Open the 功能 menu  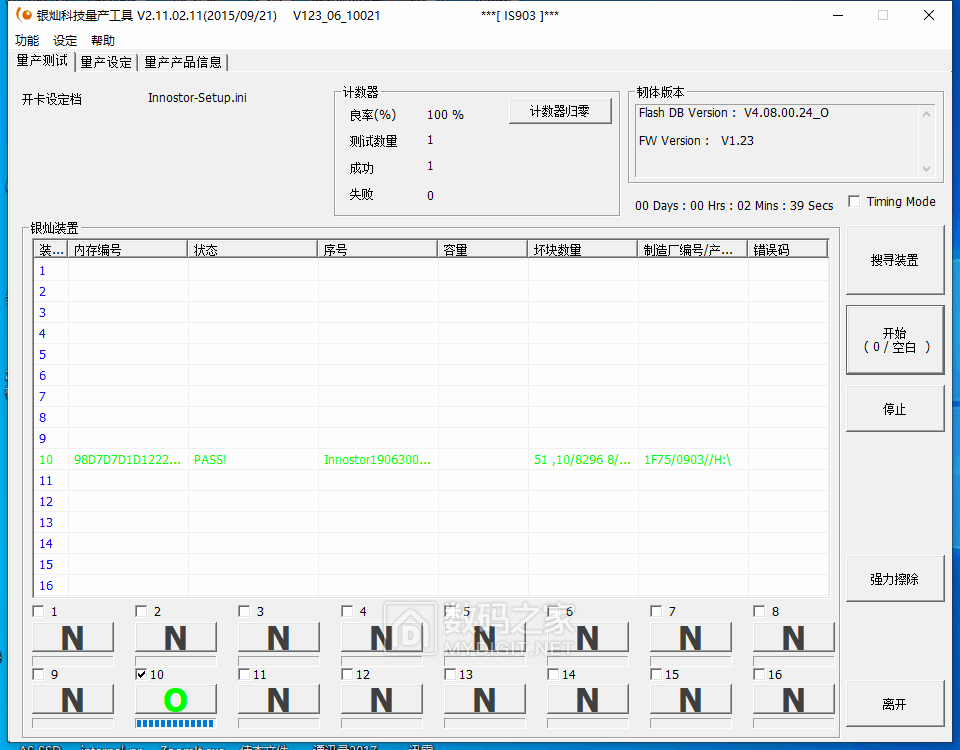[27, 41]
